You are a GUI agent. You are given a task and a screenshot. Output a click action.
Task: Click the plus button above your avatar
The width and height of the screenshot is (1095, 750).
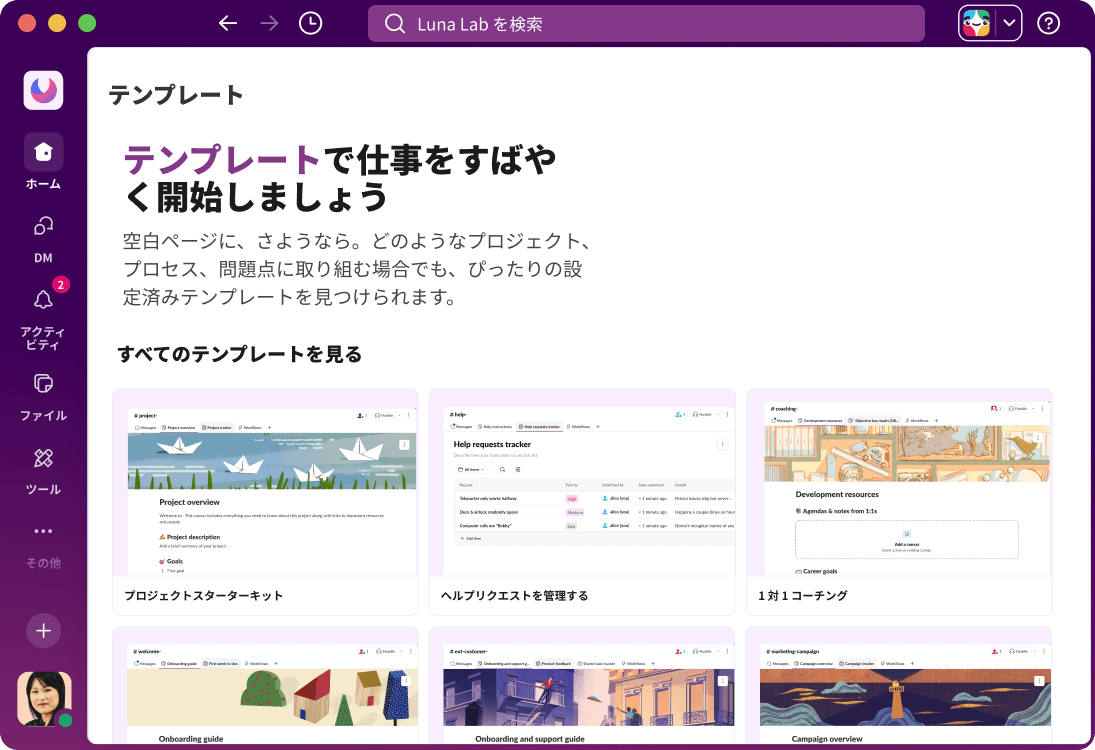click(x=43, y=630)
